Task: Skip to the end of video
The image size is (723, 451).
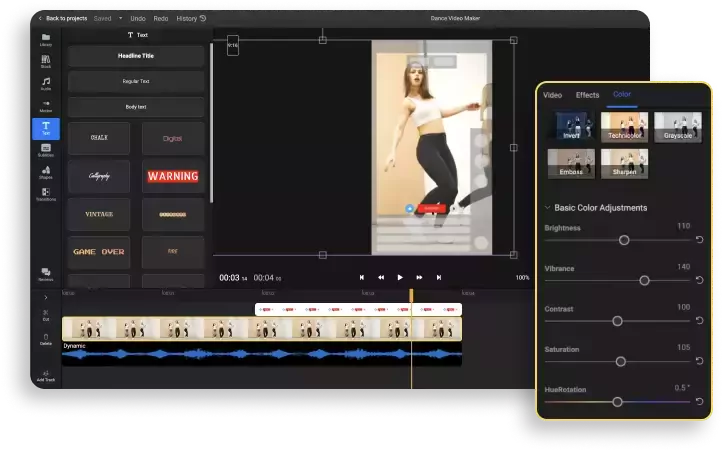Action: coord(439,278)
